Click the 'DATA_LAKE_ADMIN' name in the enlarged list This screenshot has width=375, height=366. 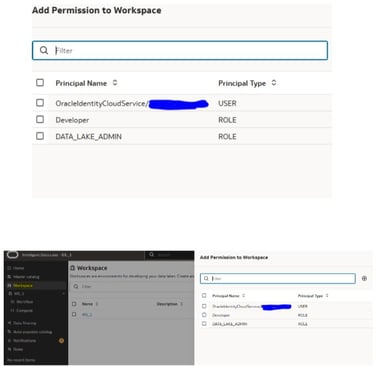point(88,137)
